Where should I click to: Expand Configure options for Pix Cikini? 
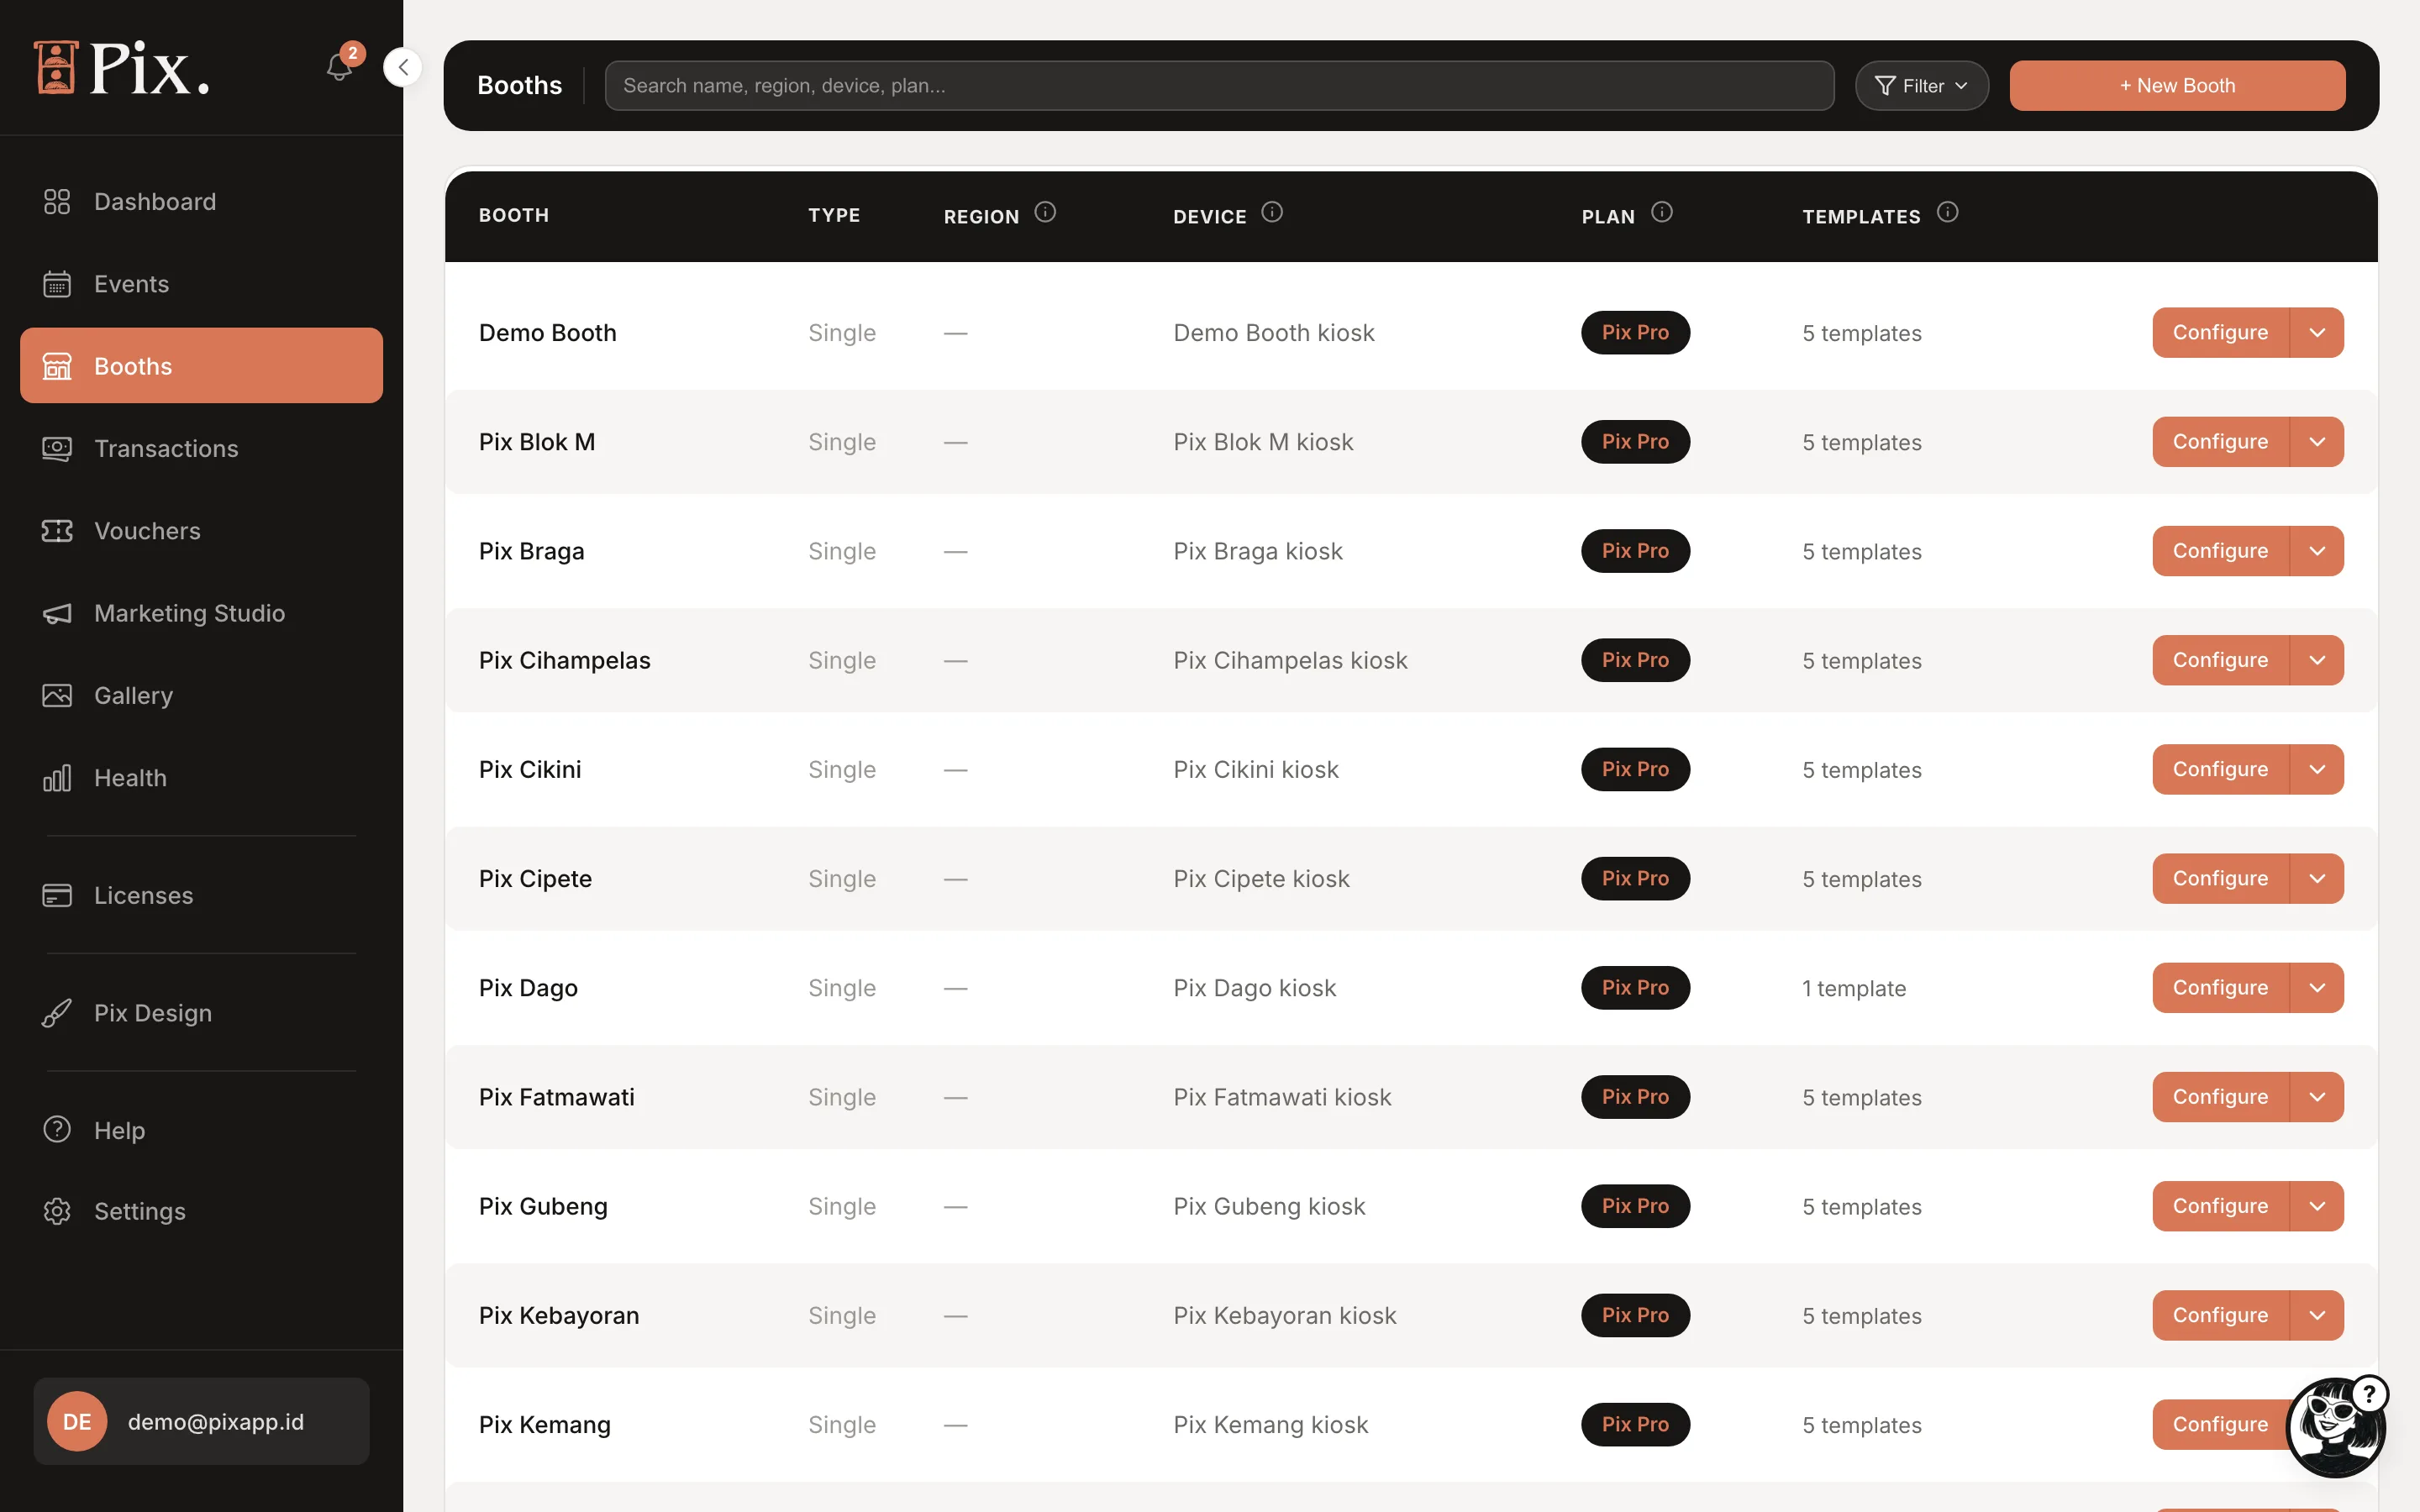point(2317,769)
